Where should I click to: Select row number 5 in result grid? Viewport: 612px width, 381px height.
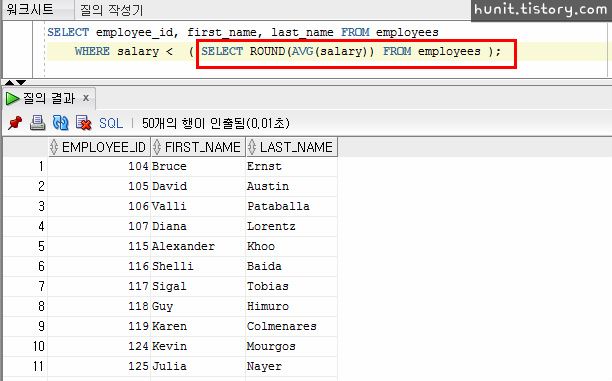pos(26,246)
